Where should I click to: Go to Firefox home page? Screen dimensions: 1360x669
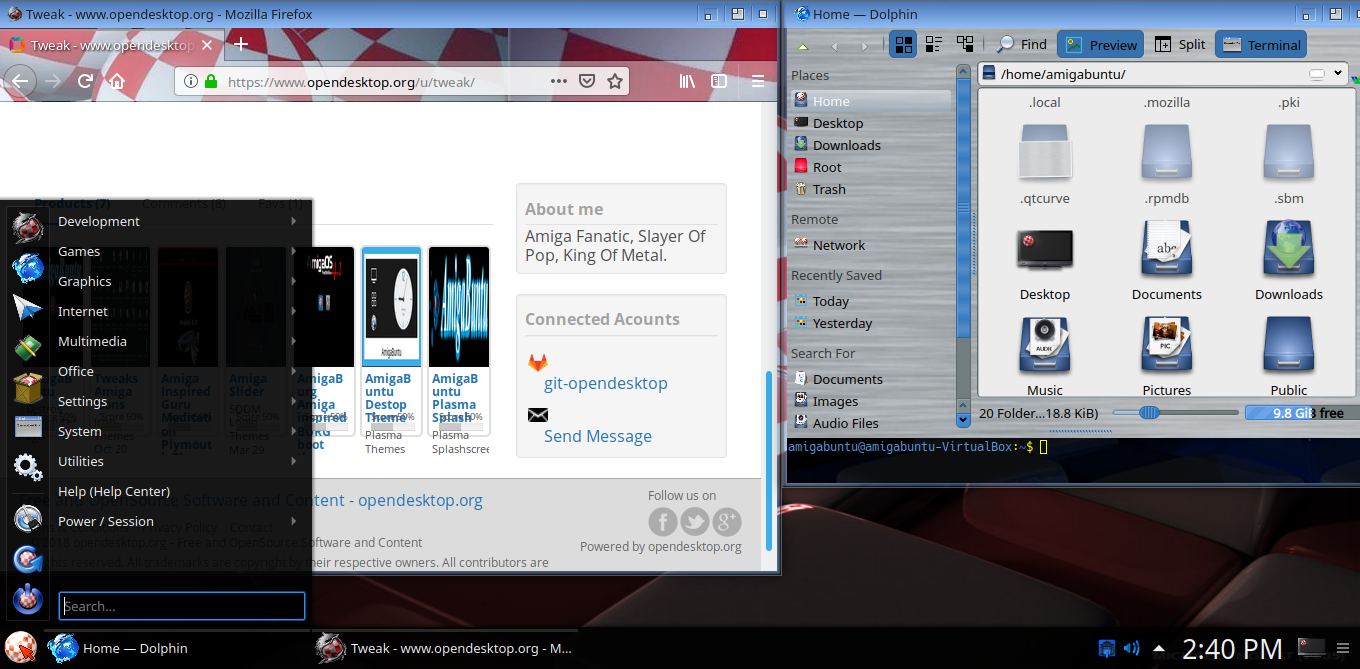click(x=117, y=82)
